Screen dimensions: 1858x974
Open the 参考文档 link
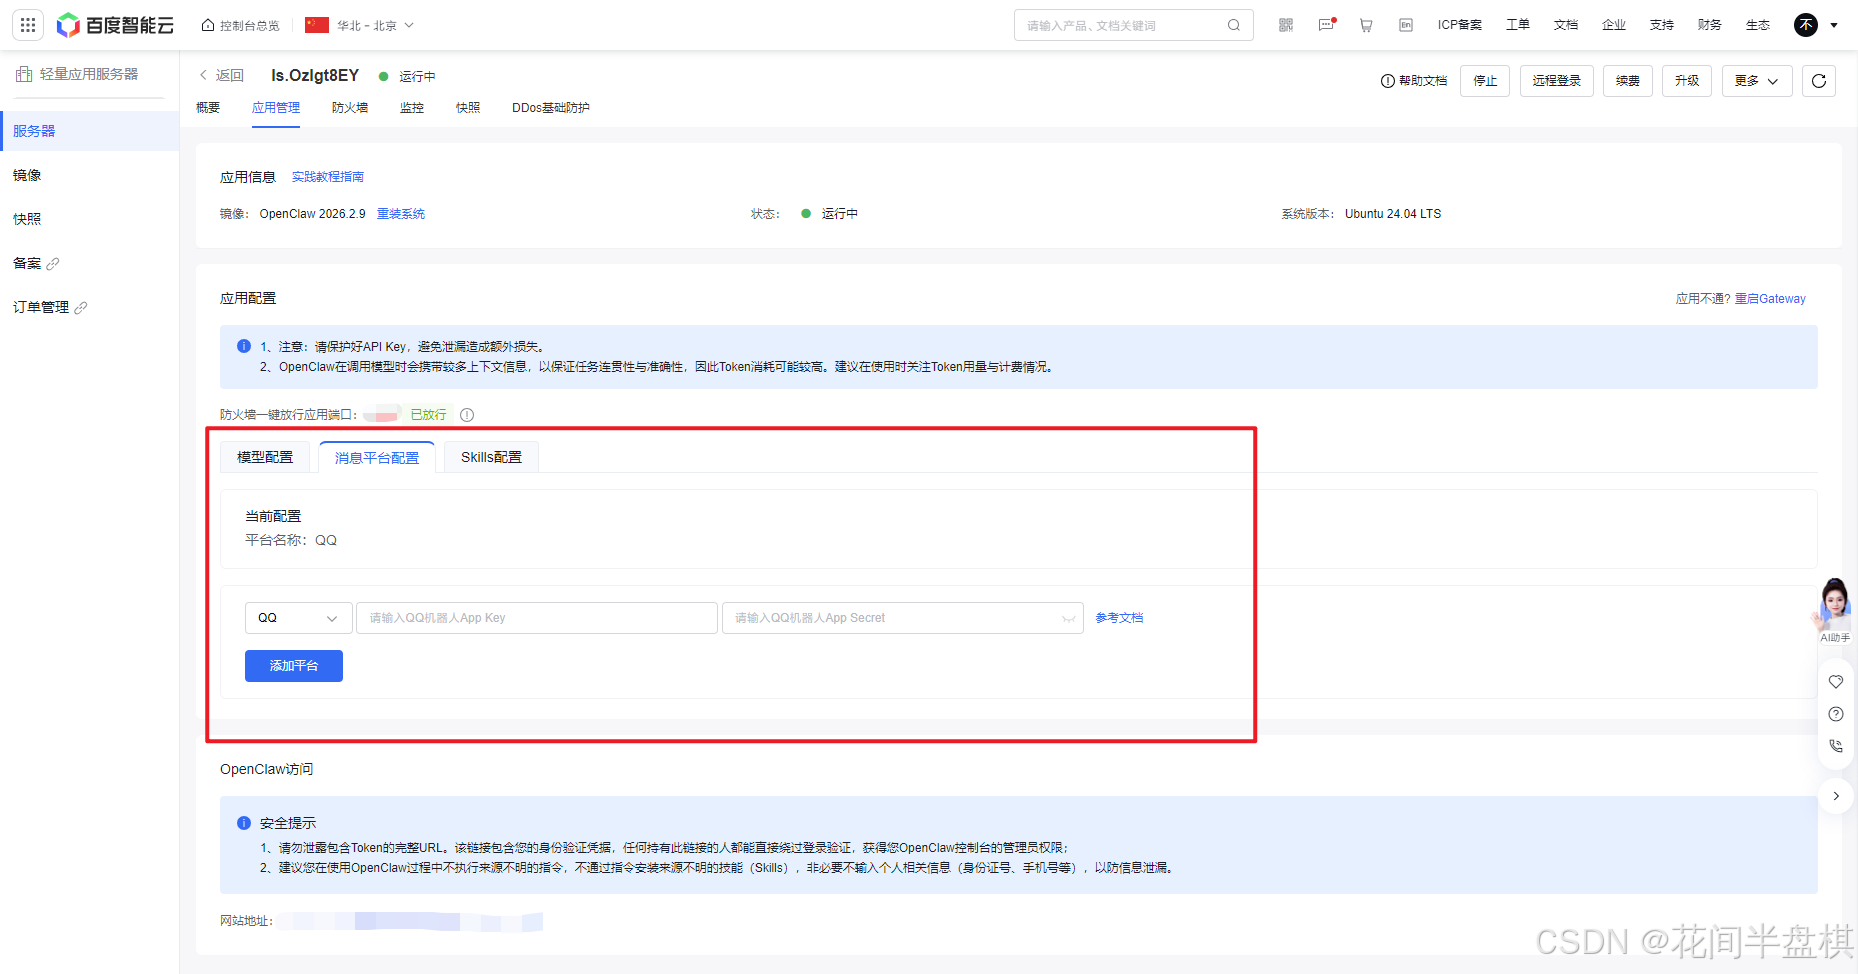click(x=1119, y=618)
